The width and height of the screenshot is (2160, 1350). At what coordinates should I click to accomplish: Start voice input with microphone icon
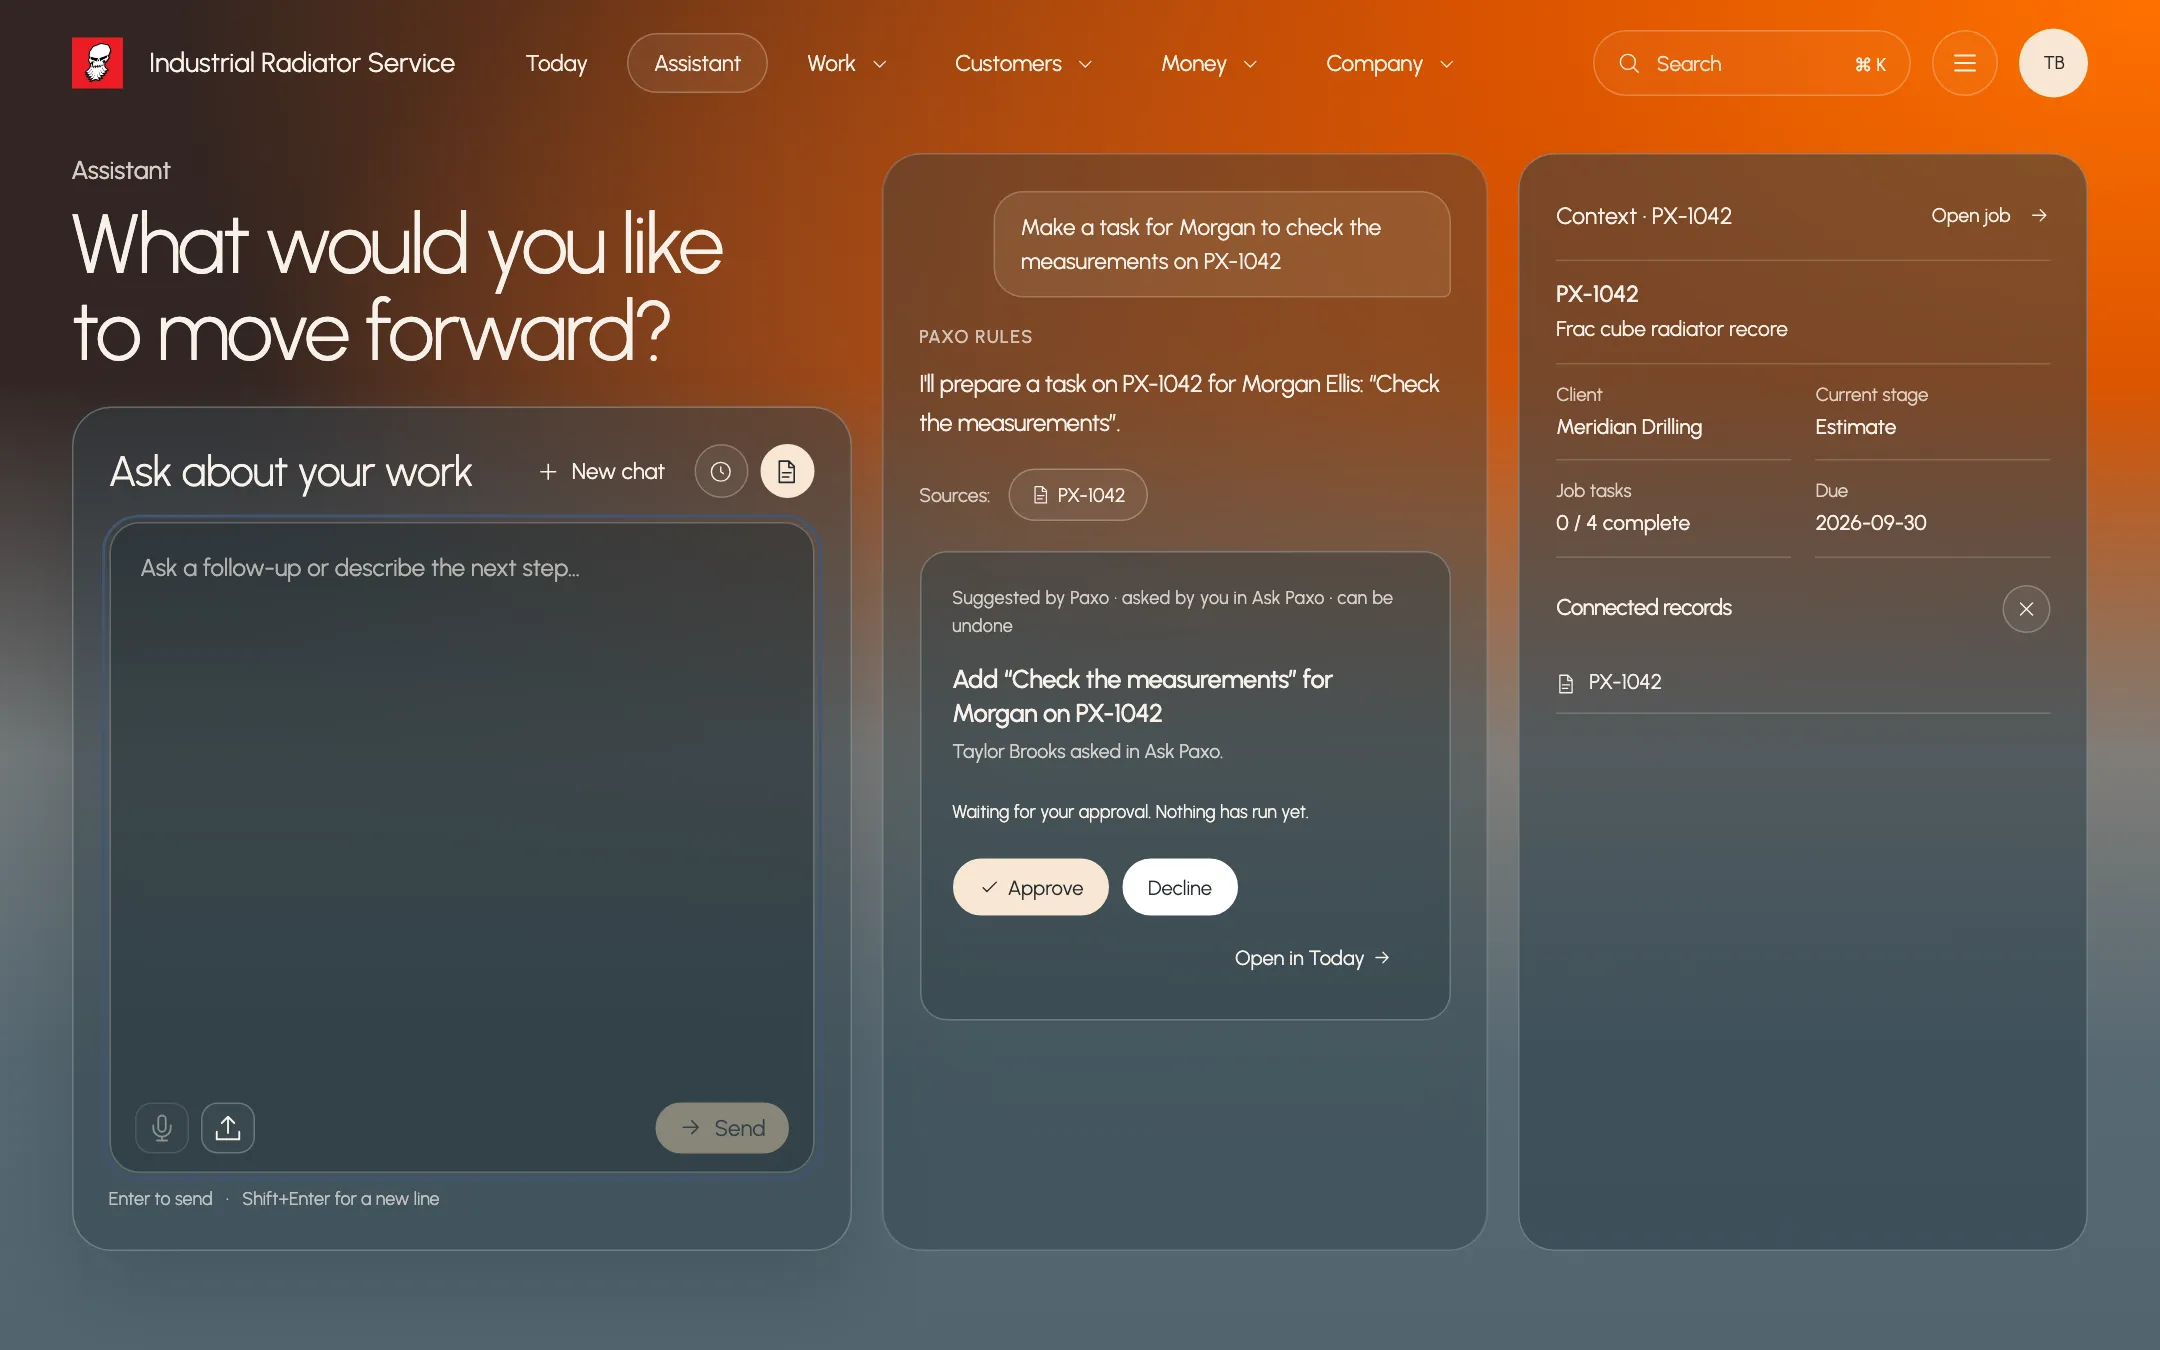pyautogui.click(x=162, y=1128)
